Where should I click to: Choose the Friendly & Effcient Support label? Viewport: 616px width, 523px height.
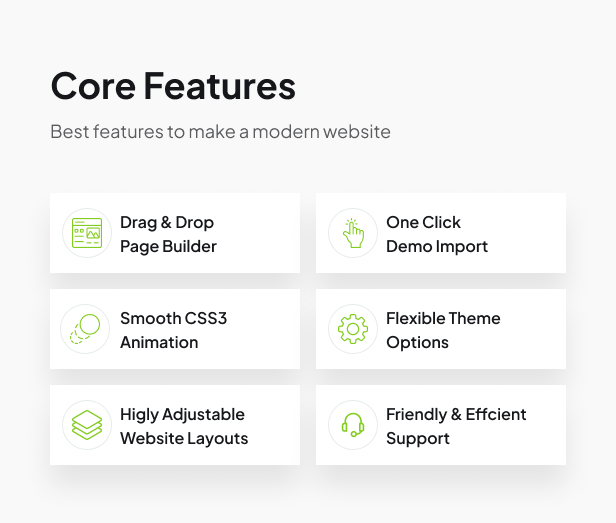(456, 426)
